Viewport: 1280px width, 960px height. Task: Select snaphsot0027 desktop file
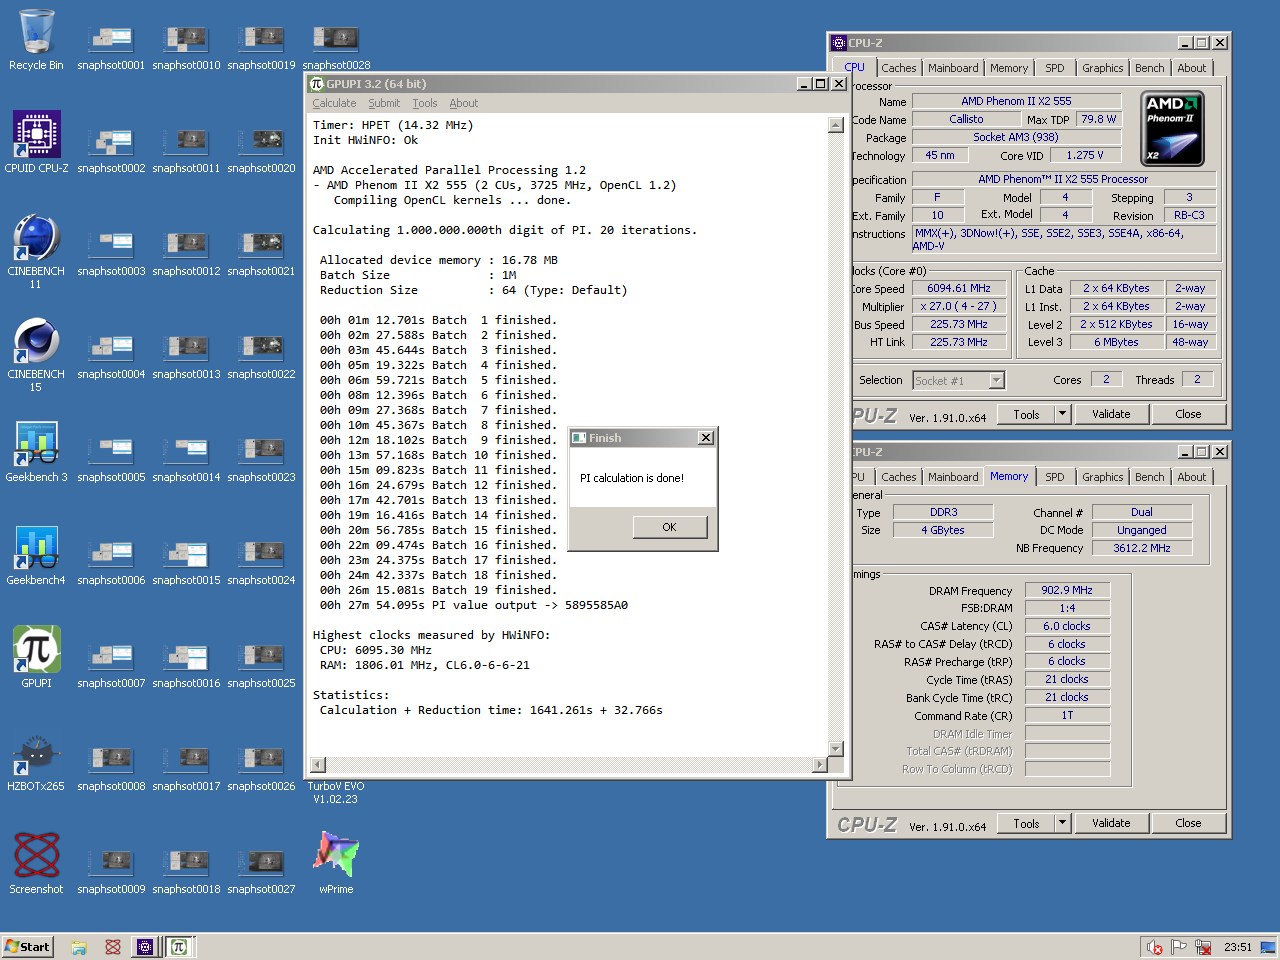(x=261, y=871)
